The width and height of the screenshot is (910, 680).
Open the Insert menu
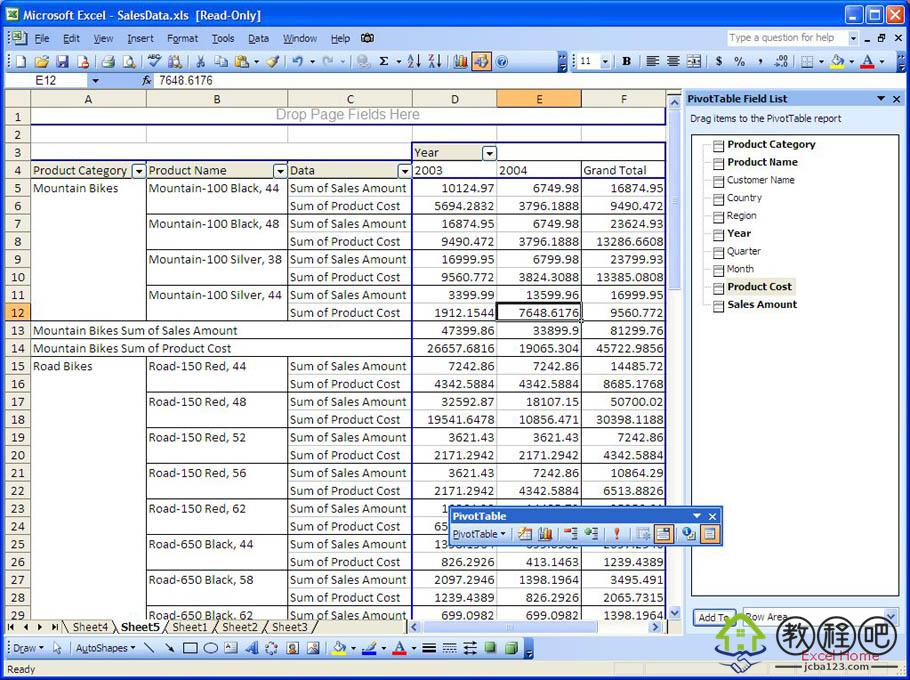140,38
